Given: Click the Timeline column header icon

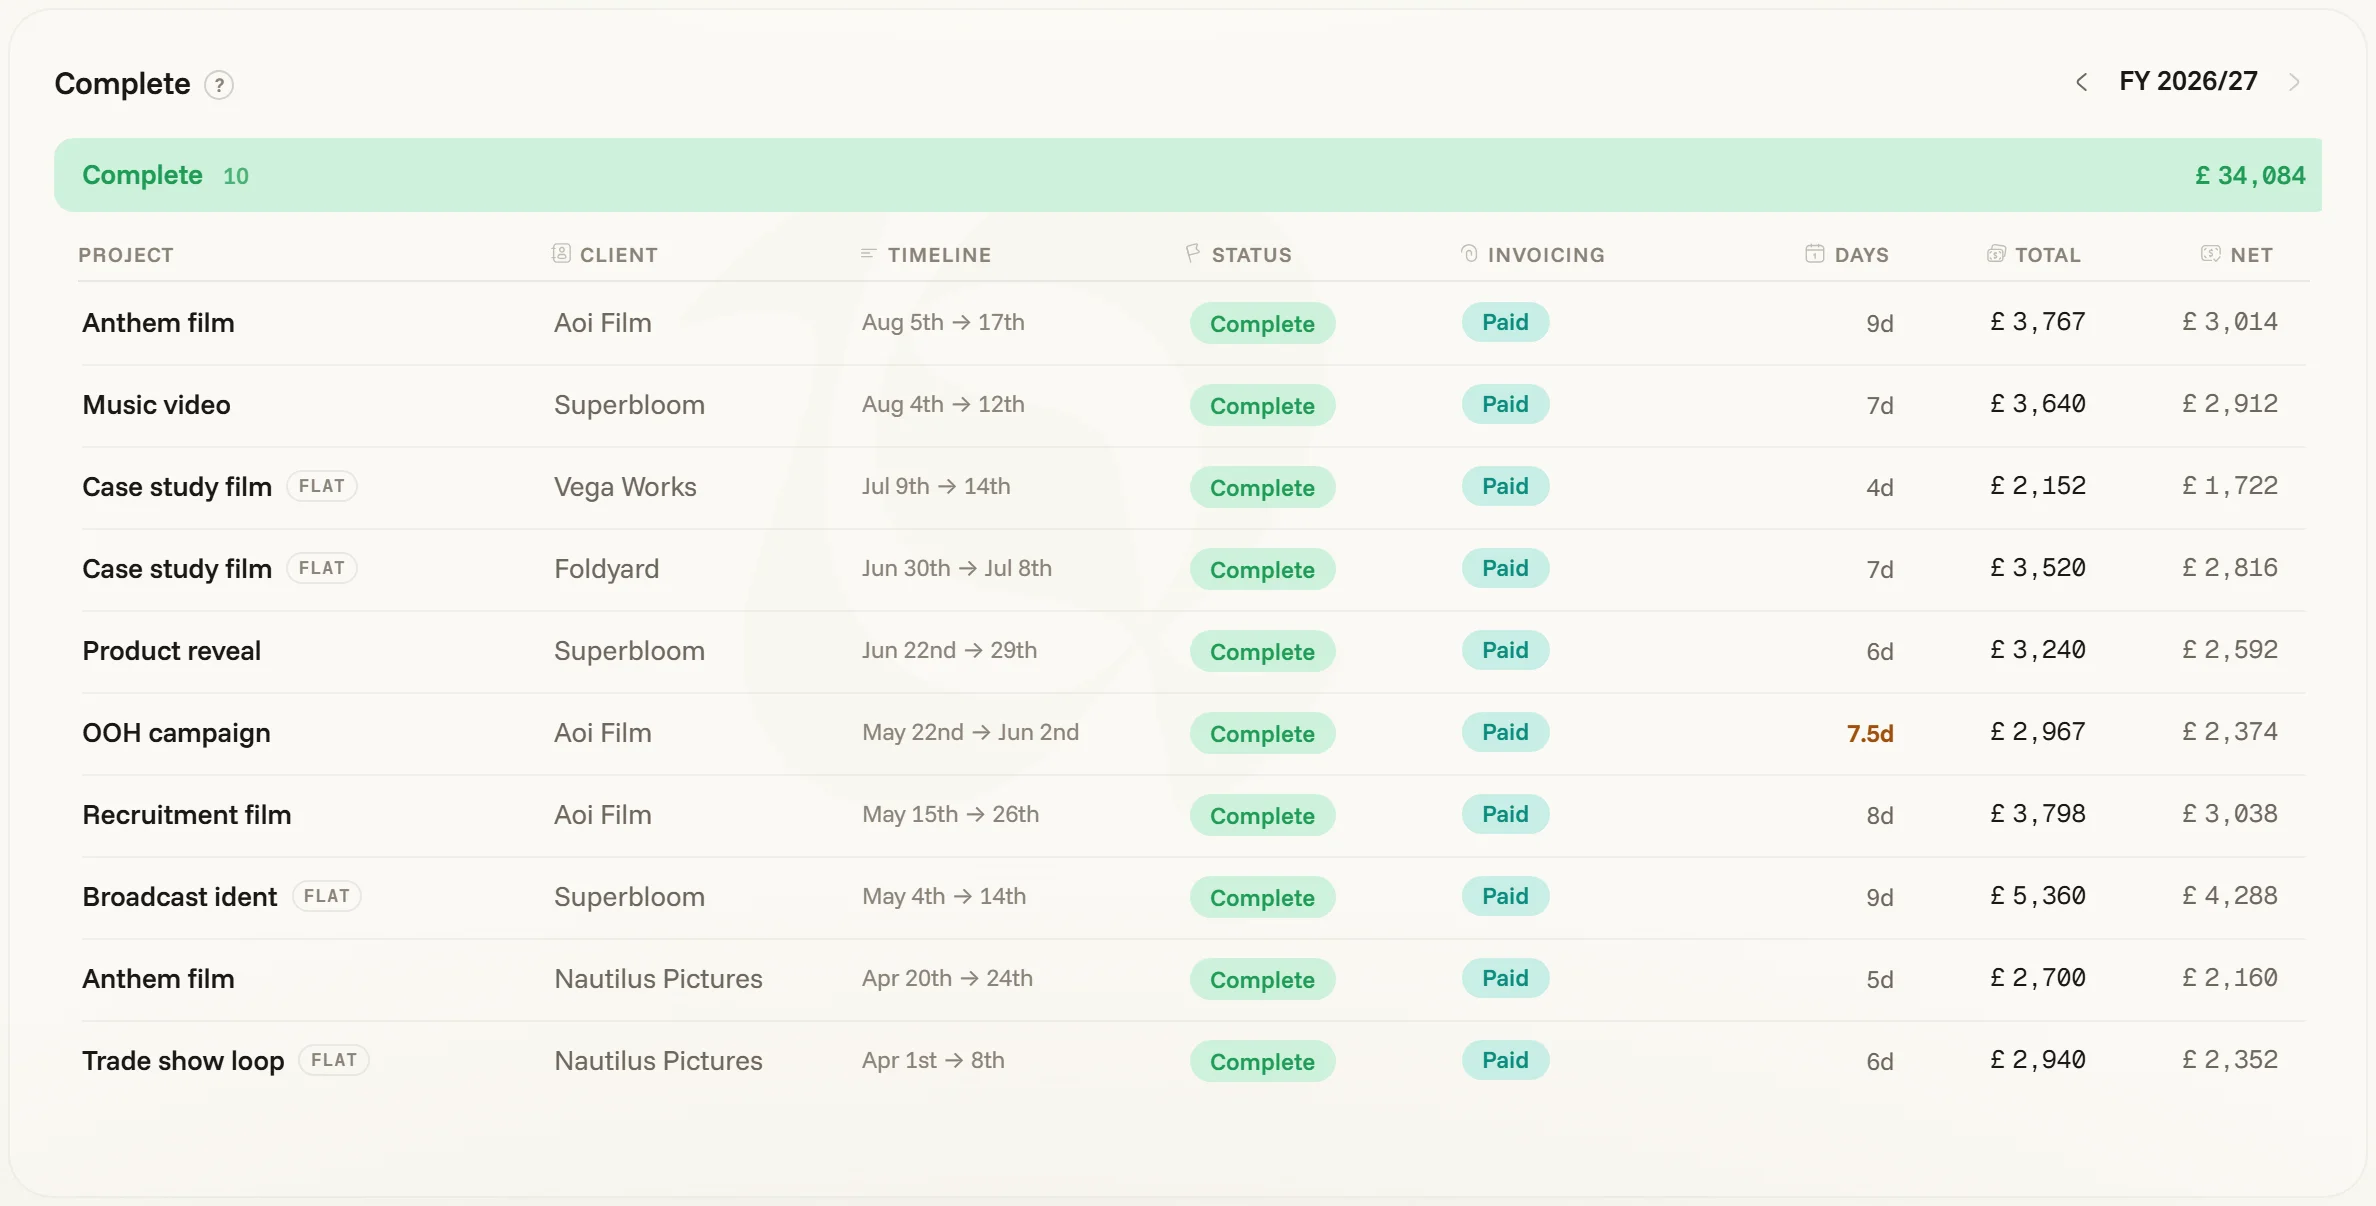Looking at the screenshot, I should pyautogui.click(x=868, y=254).
